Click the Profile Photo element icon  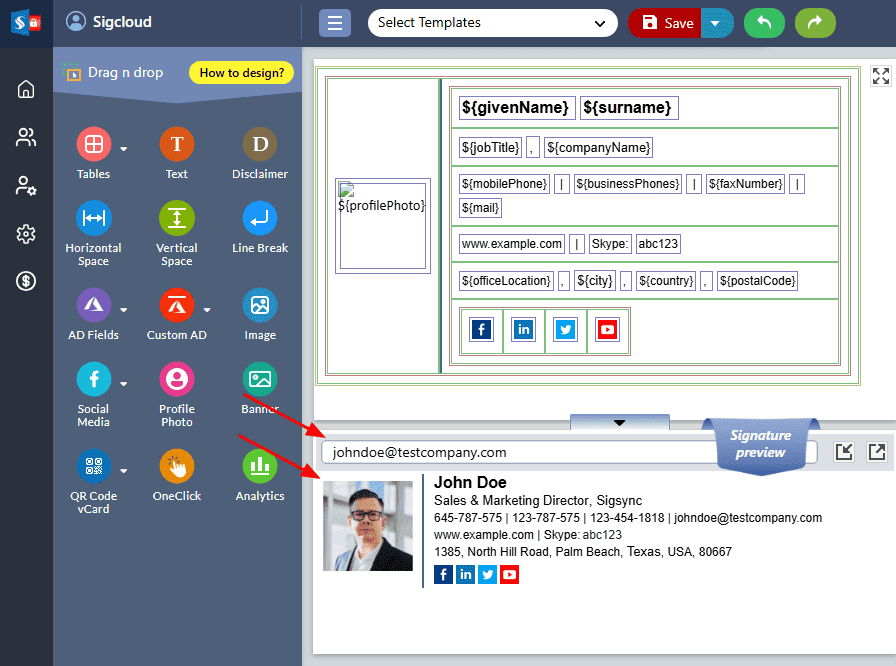click(176, 380)
